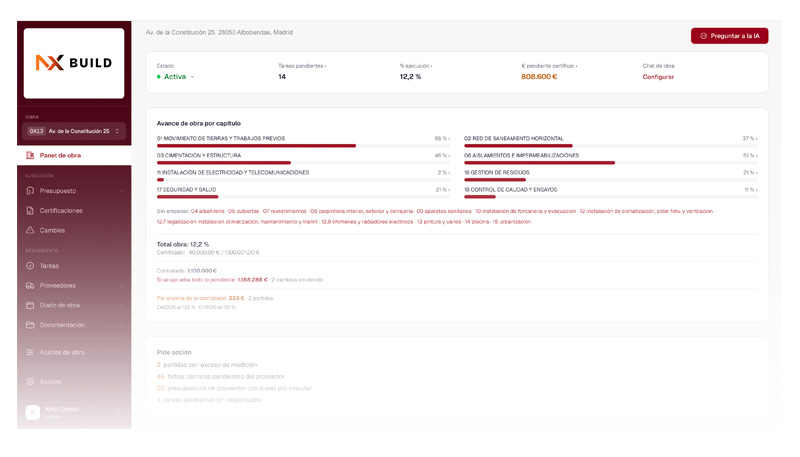Image resolution: width=800 pixels, height=457 pixels.
Task: Expand the Presupuesto submenu chevron
Action: (x=121, y=191)
